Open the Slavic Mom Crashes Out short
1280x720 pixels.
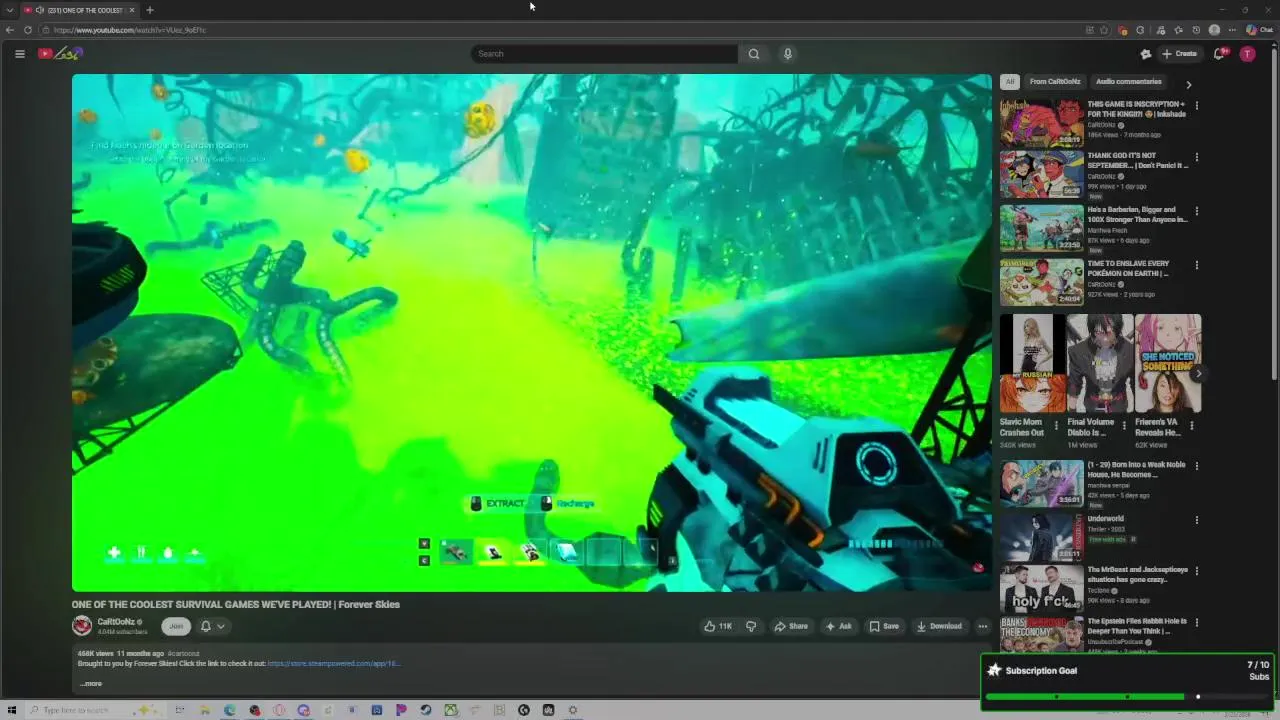pyautogui.click(x=1031, y=363)
